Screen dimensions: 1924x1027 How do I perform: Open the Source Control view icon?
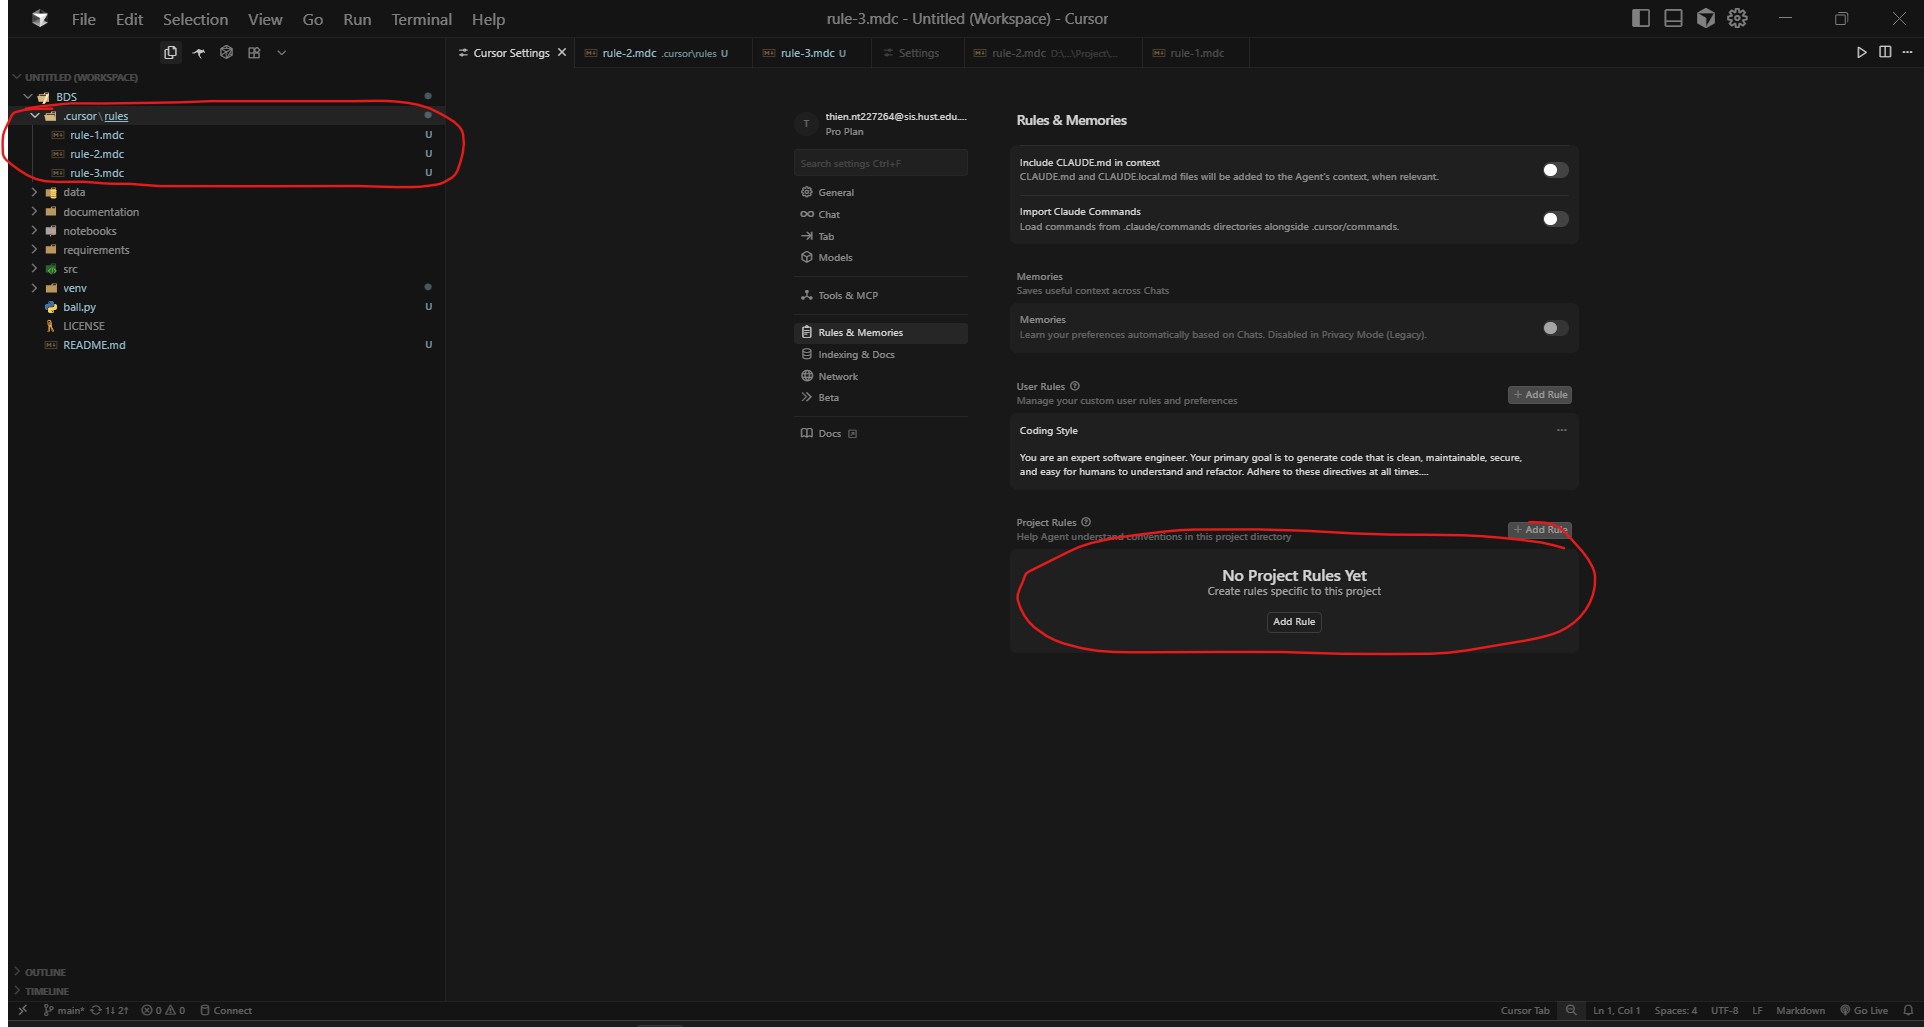(199, 53)
